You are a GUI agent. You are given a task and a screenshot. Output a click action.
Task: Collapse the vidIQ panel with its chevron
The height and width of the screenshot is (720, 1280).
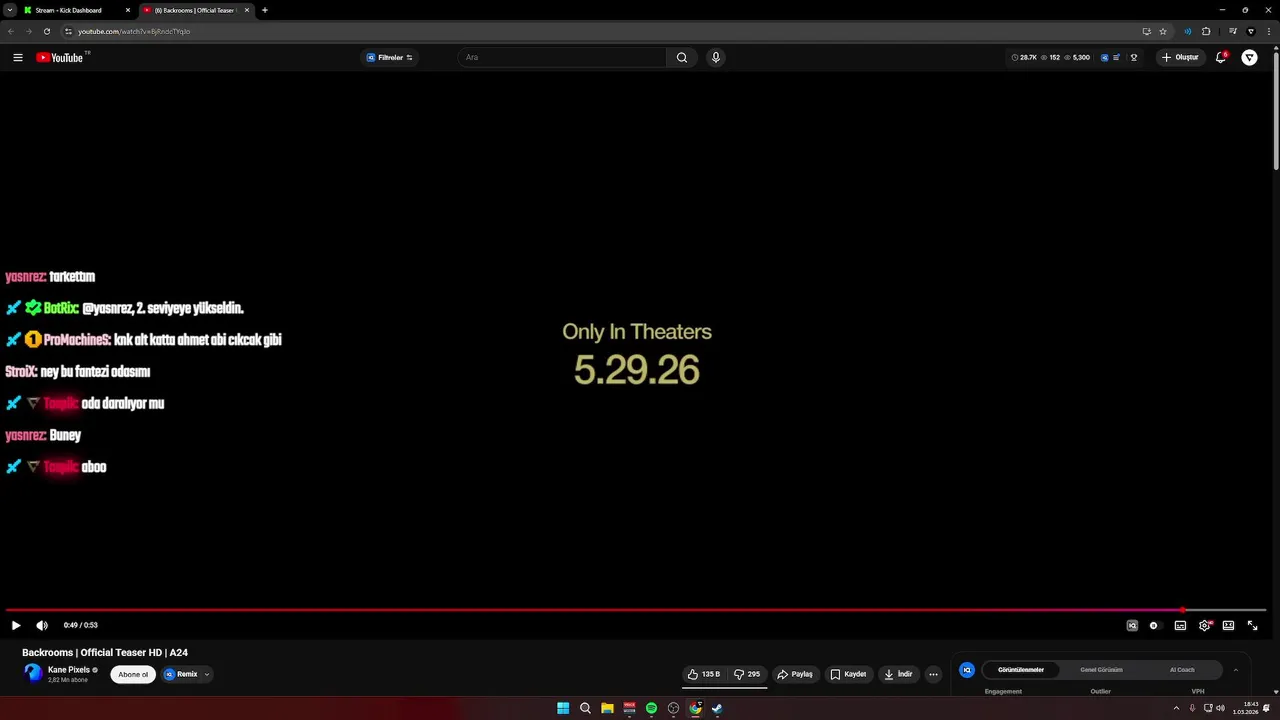click(x=1235, y=670)
